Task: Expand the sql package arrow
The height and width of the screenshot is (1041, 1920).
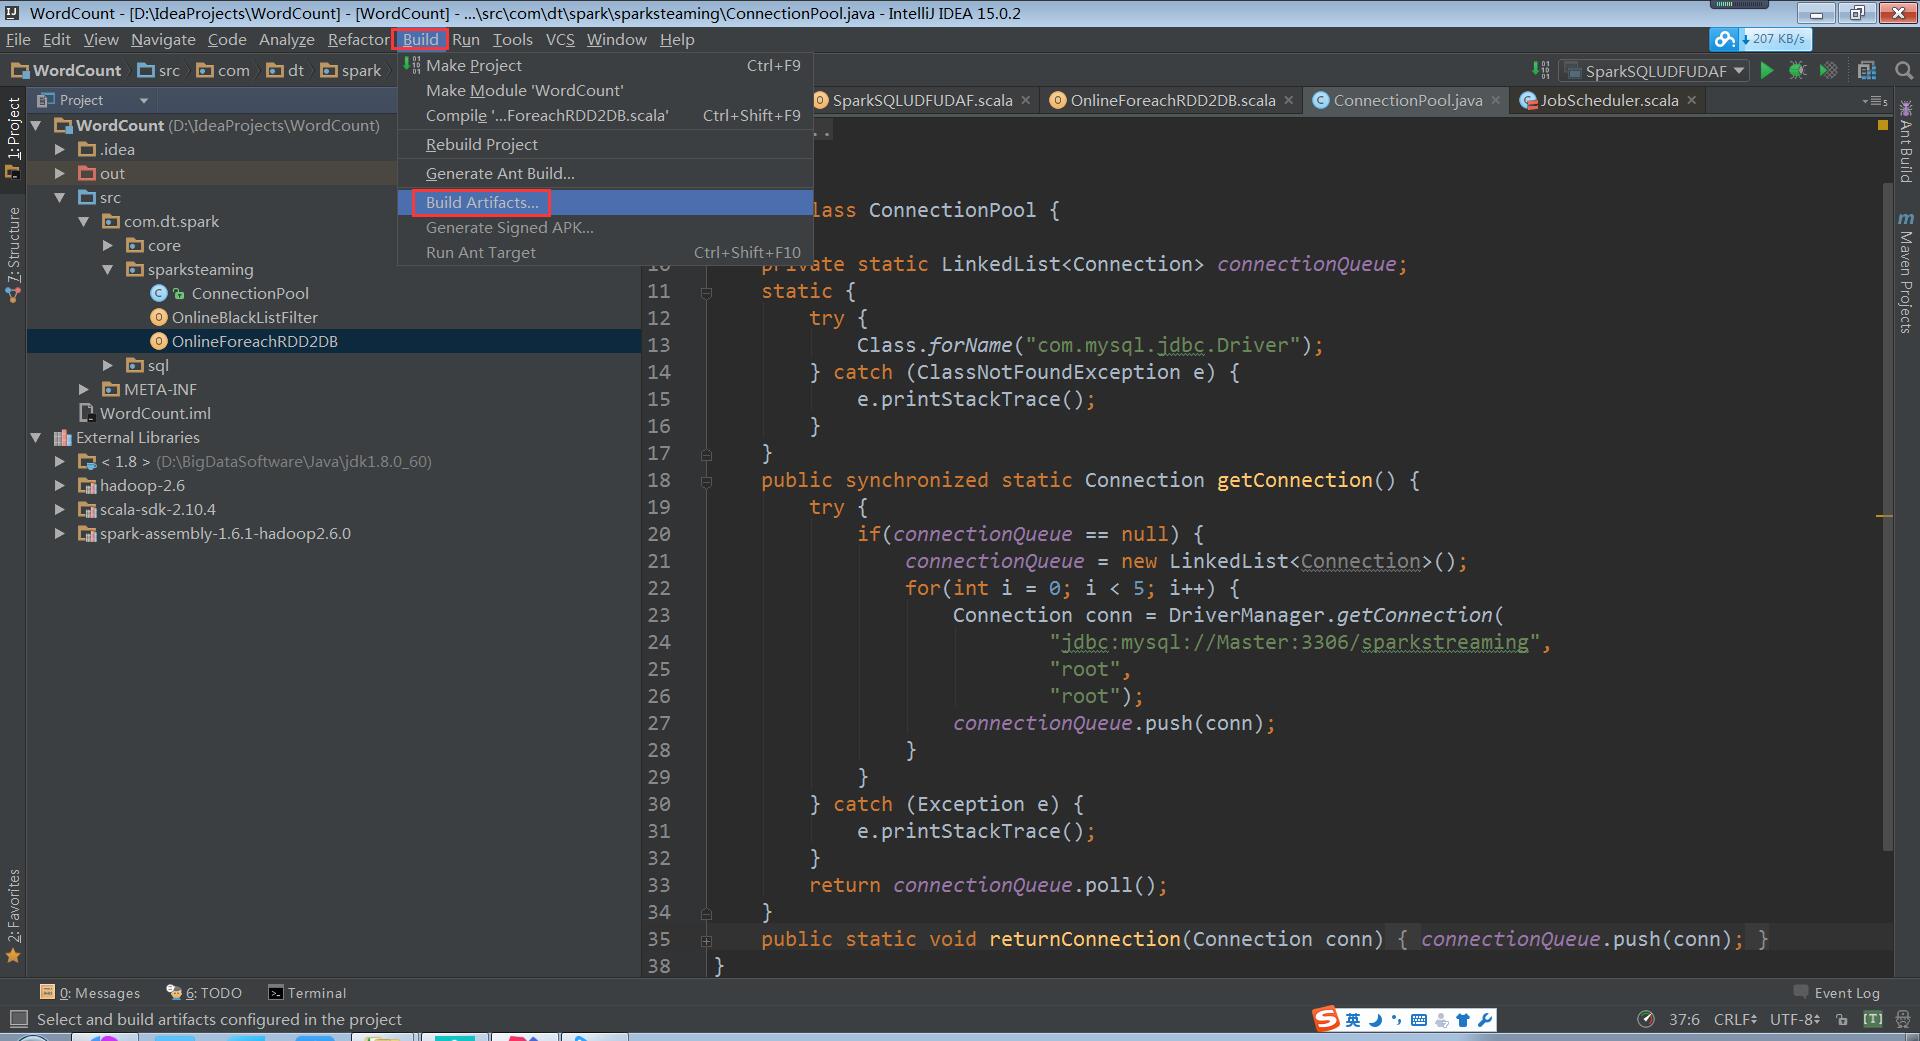Action: coord(108,365)
